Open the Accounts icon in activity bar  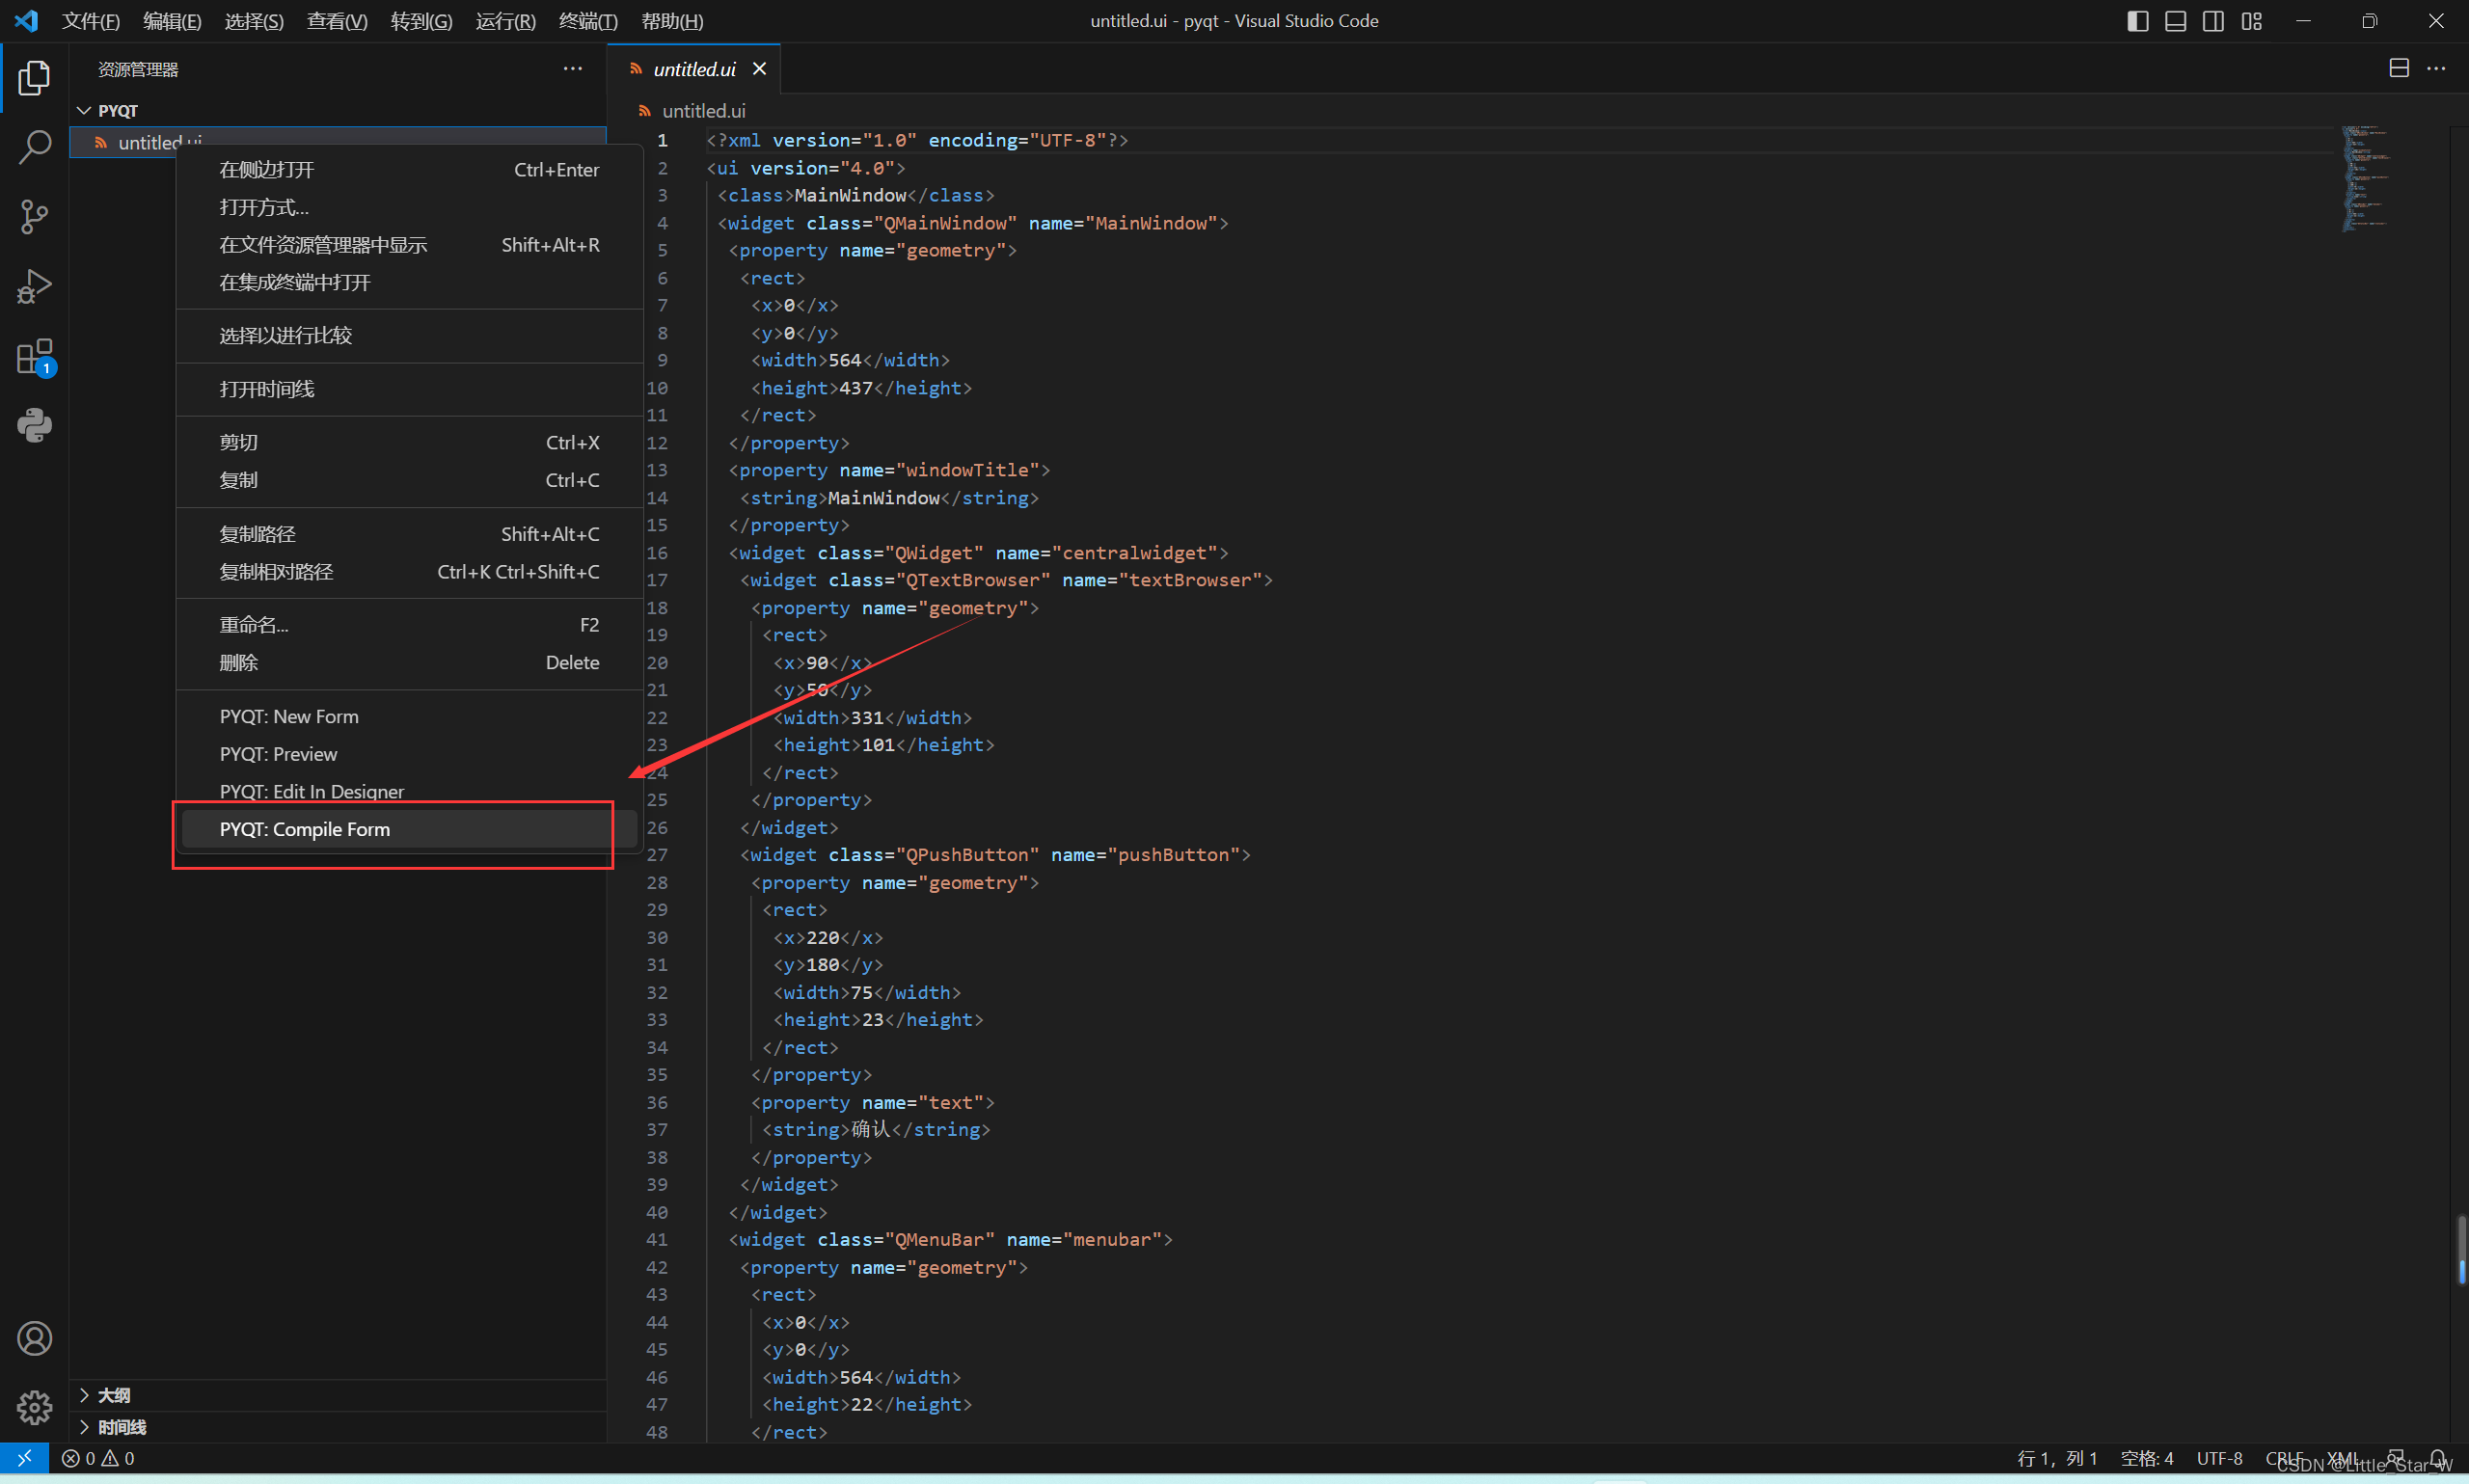pyautogui.click(x=34, y=1338)
